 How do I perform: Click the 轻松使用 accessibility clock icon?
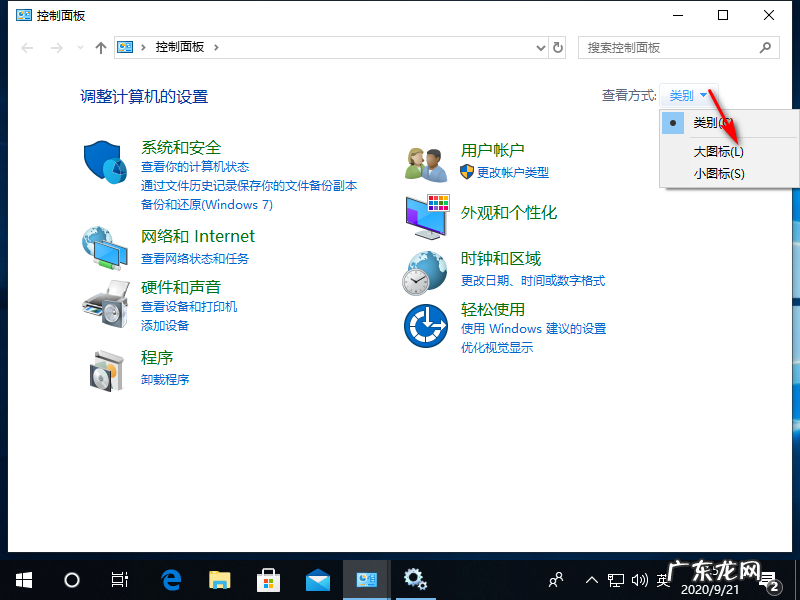pos(425,325)
